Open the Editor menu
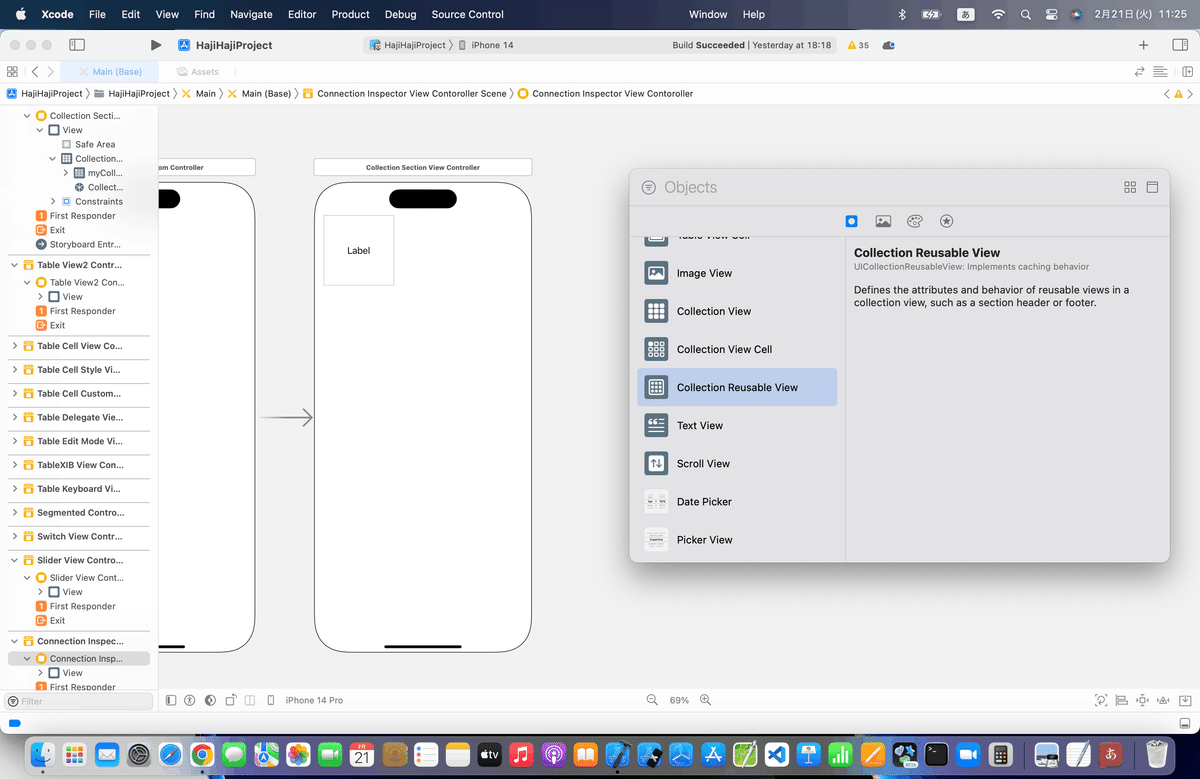The height and width of the screenshot is (779, 1200). pyautogui.click(x=302, y=14)
